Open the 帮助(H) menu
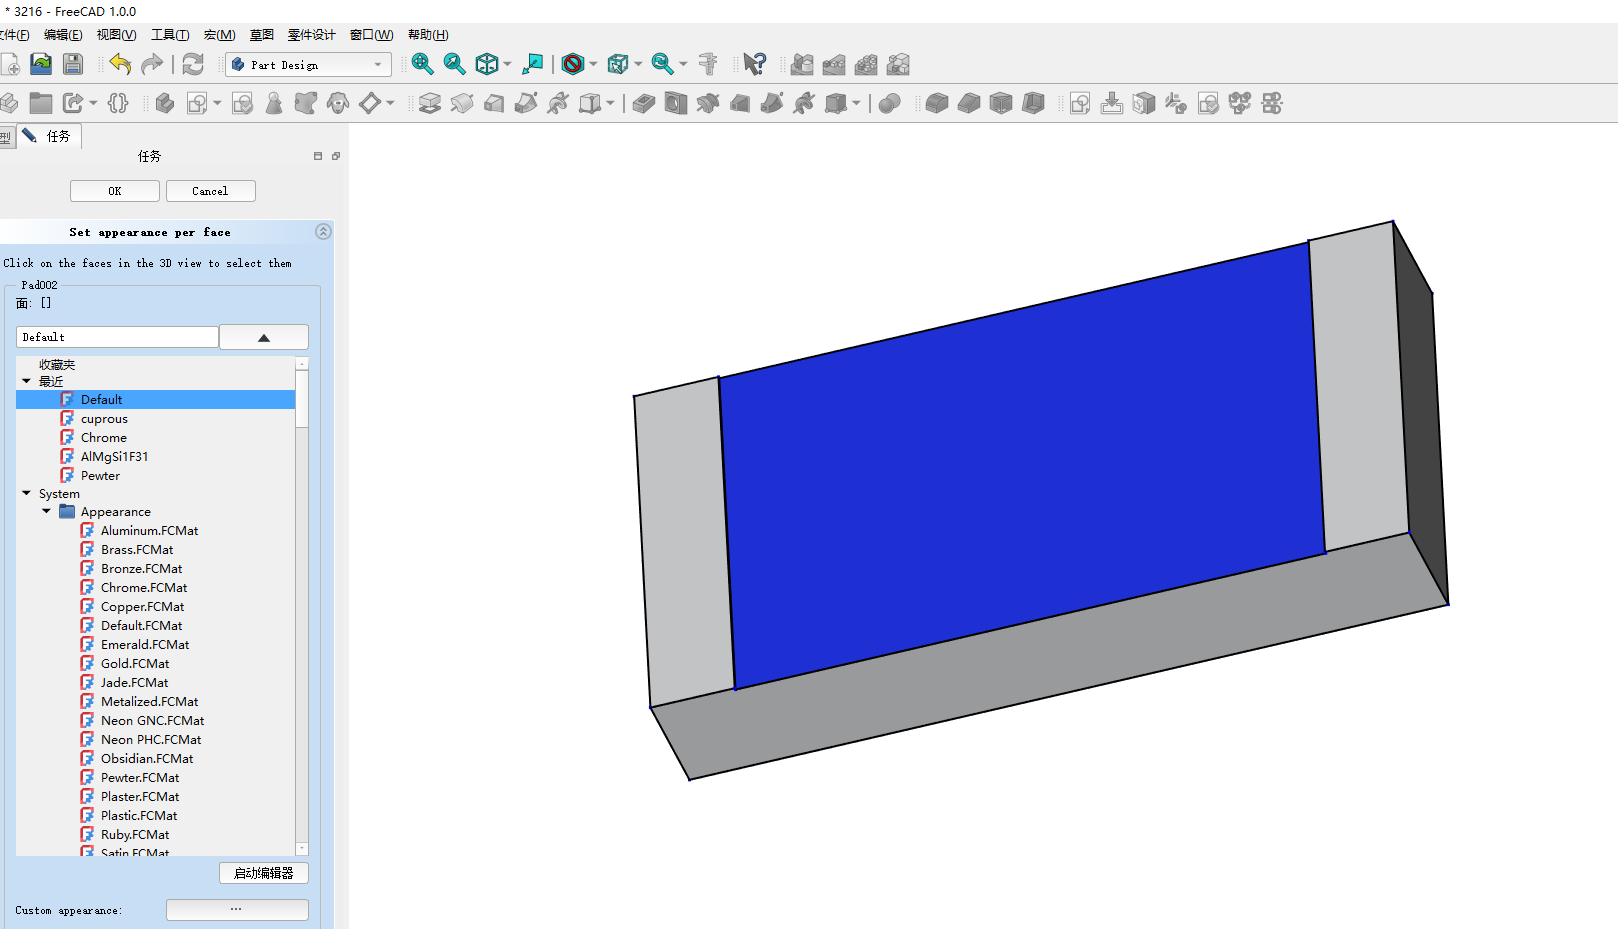 428,35
